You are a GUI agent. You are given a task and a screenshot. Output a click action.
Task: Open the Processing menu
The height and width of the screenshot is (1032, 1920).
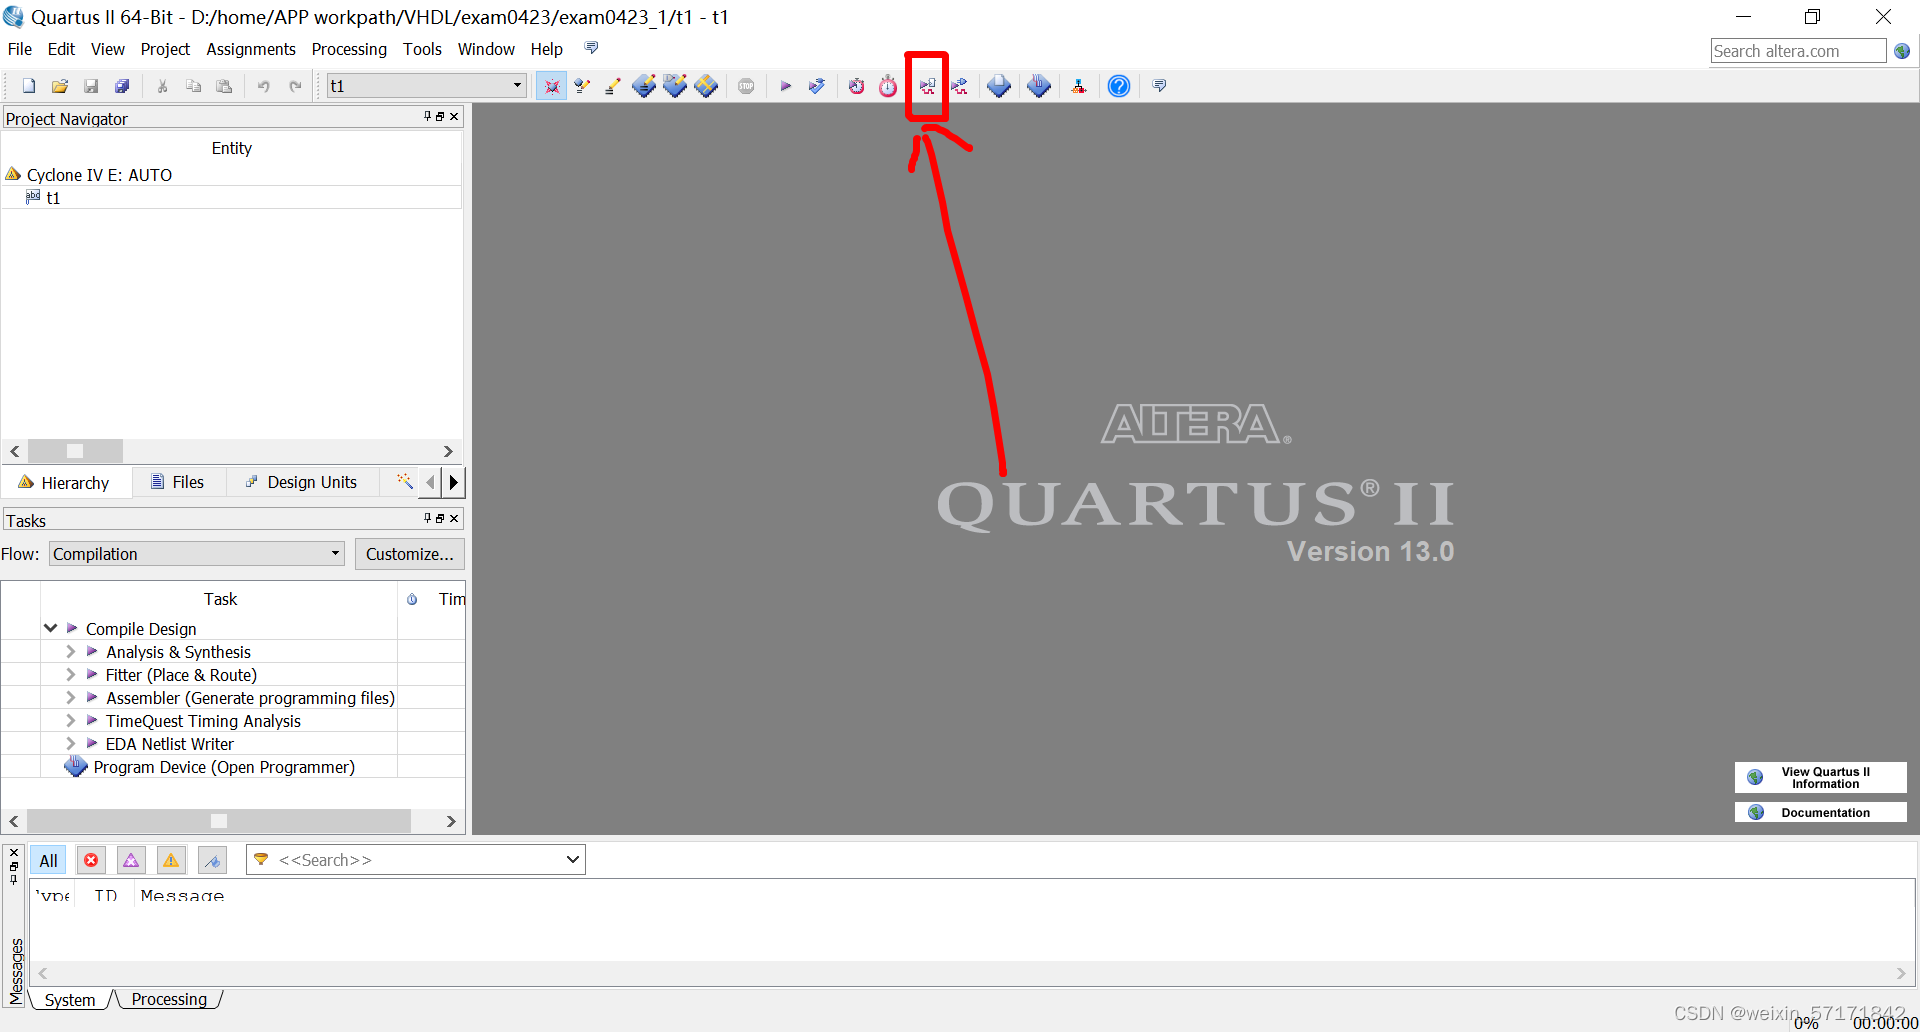(x=349, y=49)
